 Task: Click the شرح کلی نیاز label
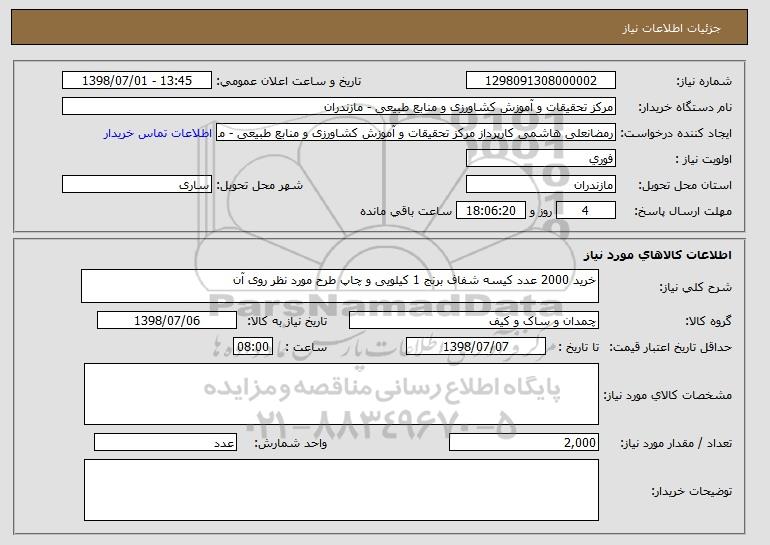click(695, 287)
